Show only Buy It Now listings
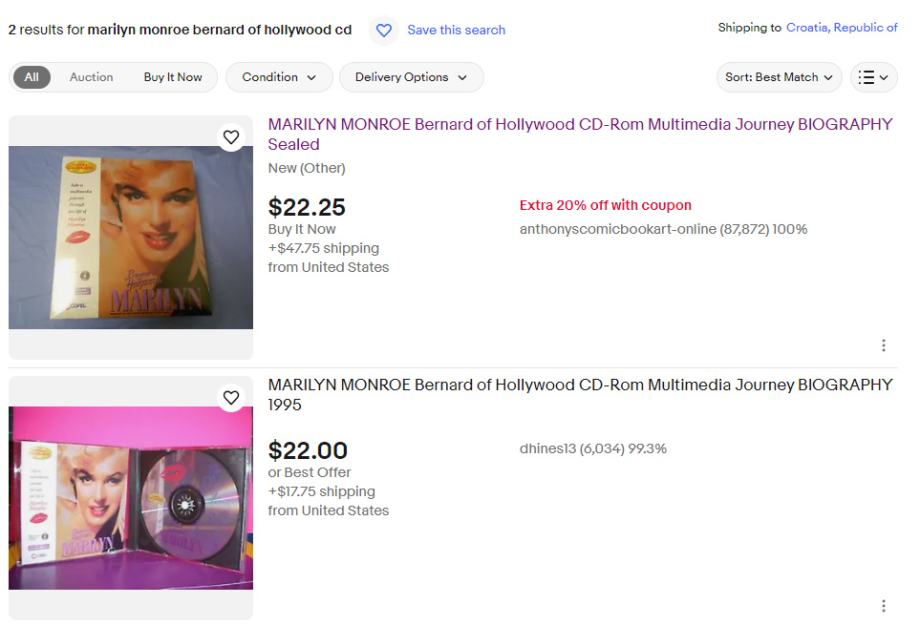 (172, 77)
